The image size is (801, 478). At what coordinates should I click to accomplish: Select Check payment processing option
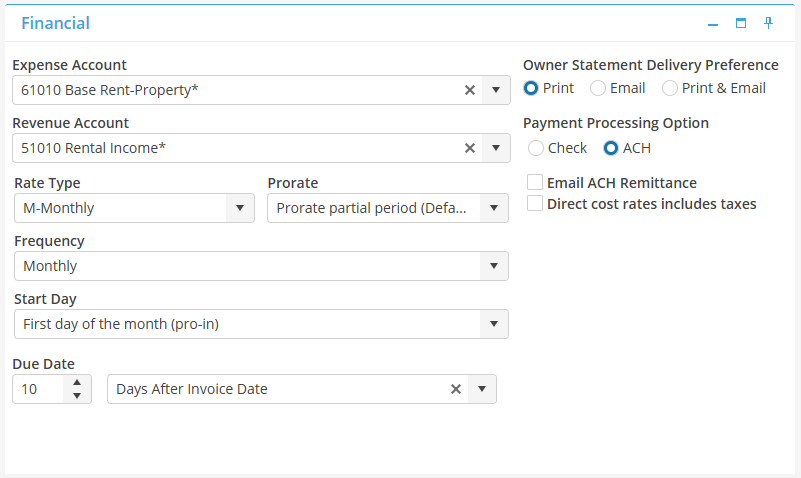pyautogui.click(x=536, y=148)
